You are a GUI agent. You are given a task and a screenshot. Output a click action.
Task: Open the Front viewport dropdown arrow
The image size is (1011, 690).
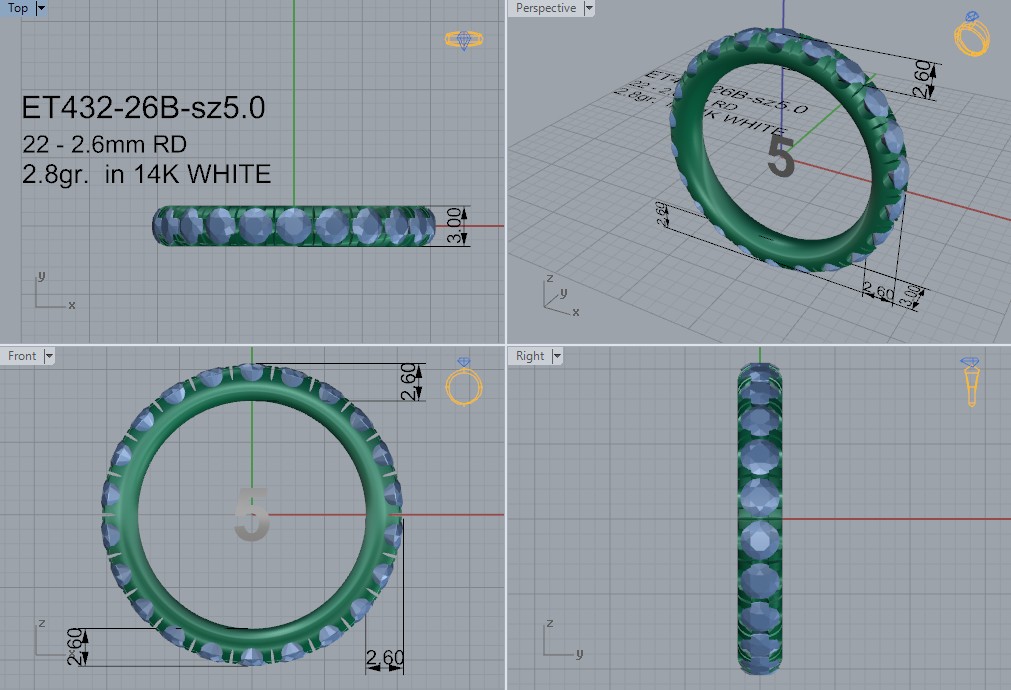tap(49, 356)
